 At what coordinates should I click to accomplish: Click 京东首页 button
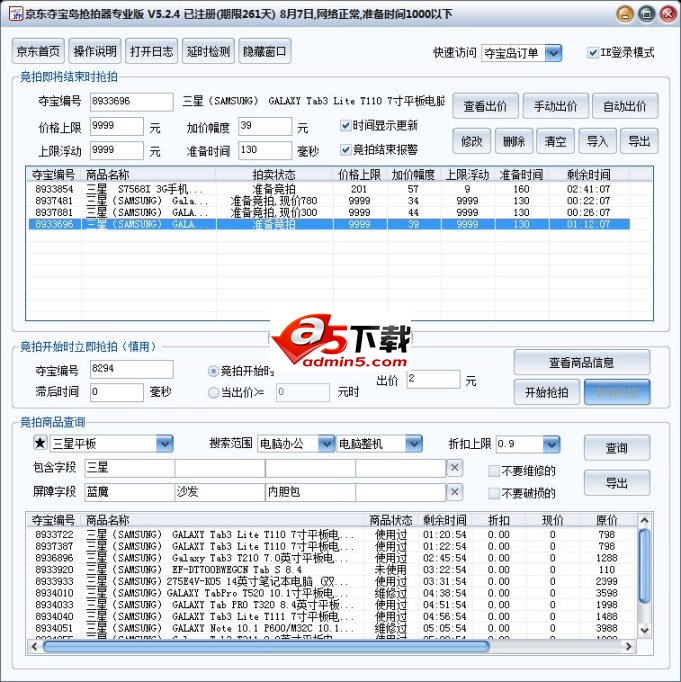pos(38,51)
